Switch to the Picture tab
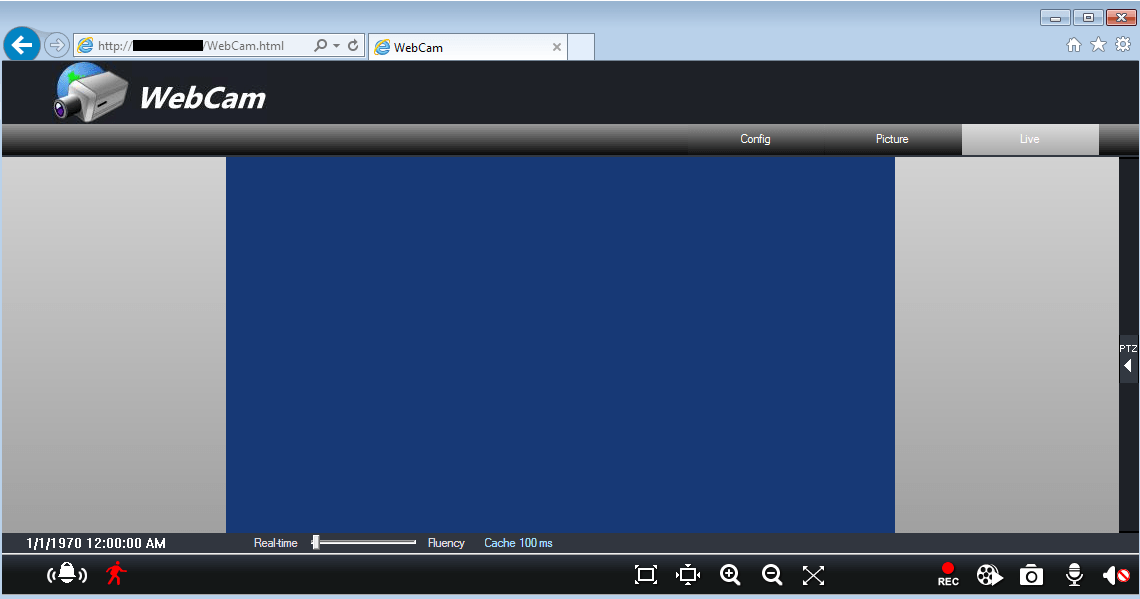Image resolution: width=1140 pixels, height=599 pixels. coord(892,139)
